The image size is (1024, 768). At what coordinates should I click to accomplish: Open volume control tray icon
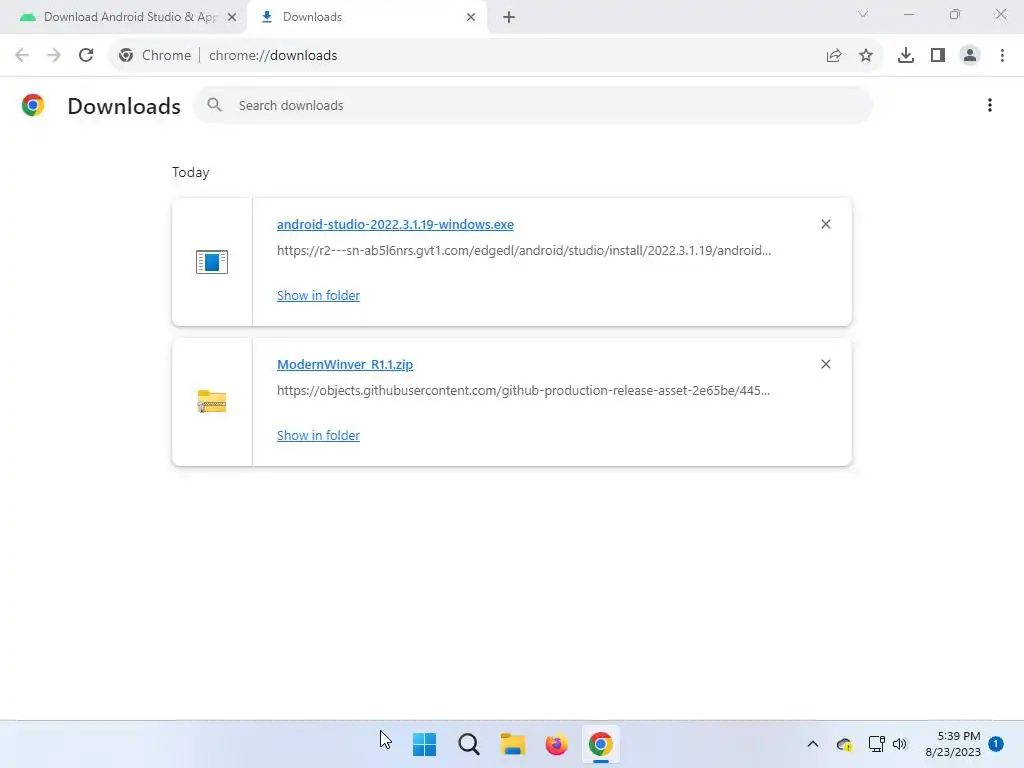(900, 744)
